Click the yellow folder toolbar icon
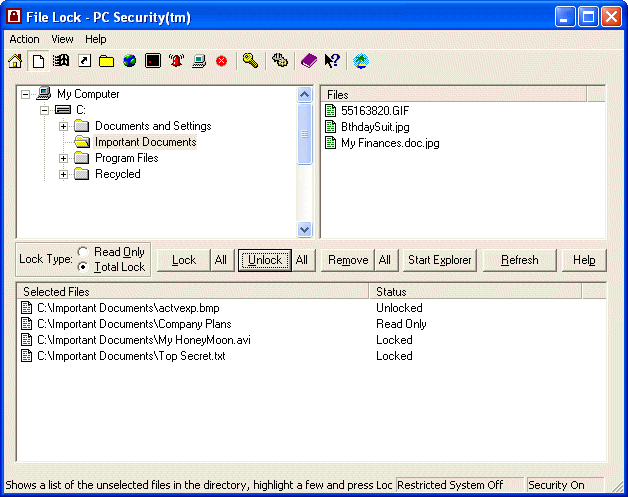 [106, 61]
